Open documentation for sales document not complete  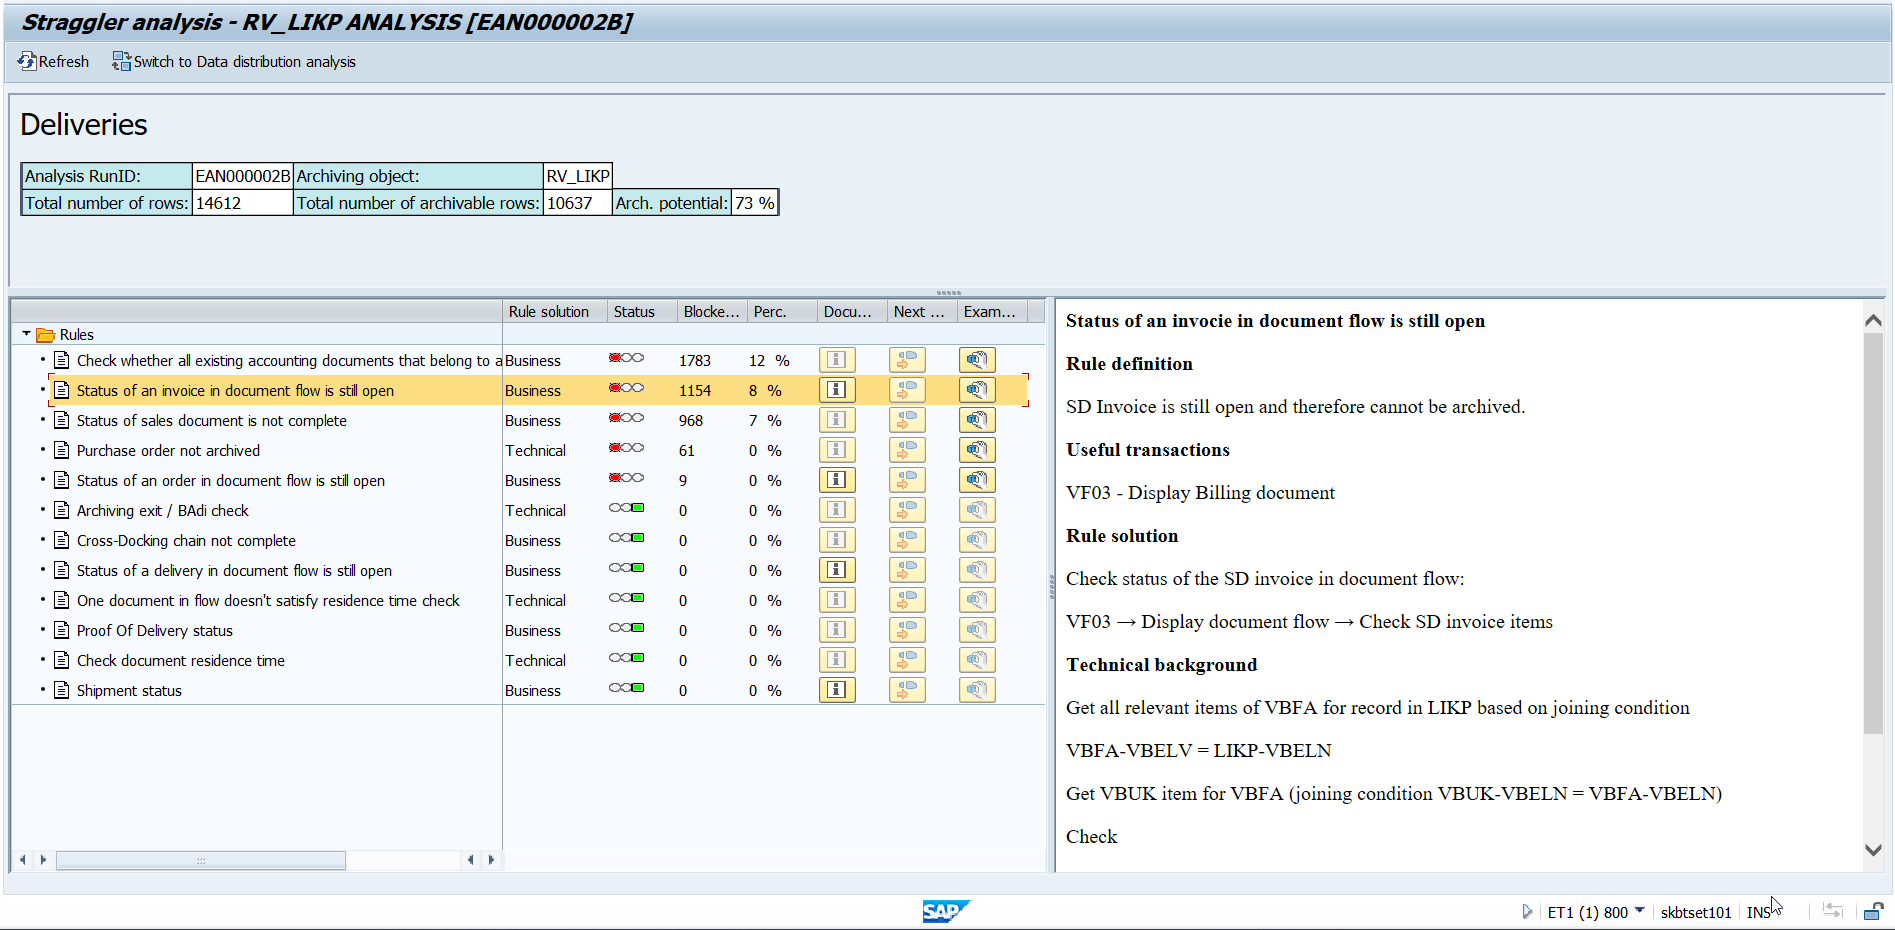tap(837, 420)
